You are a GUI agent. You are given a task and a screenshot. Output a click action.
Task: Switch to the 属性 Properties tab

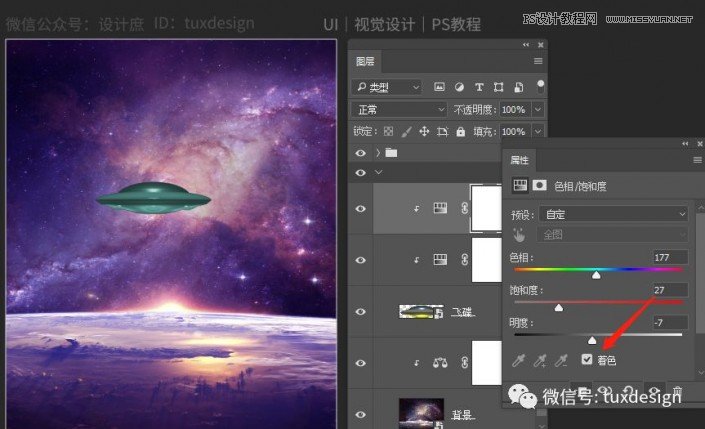pos(519,160)
